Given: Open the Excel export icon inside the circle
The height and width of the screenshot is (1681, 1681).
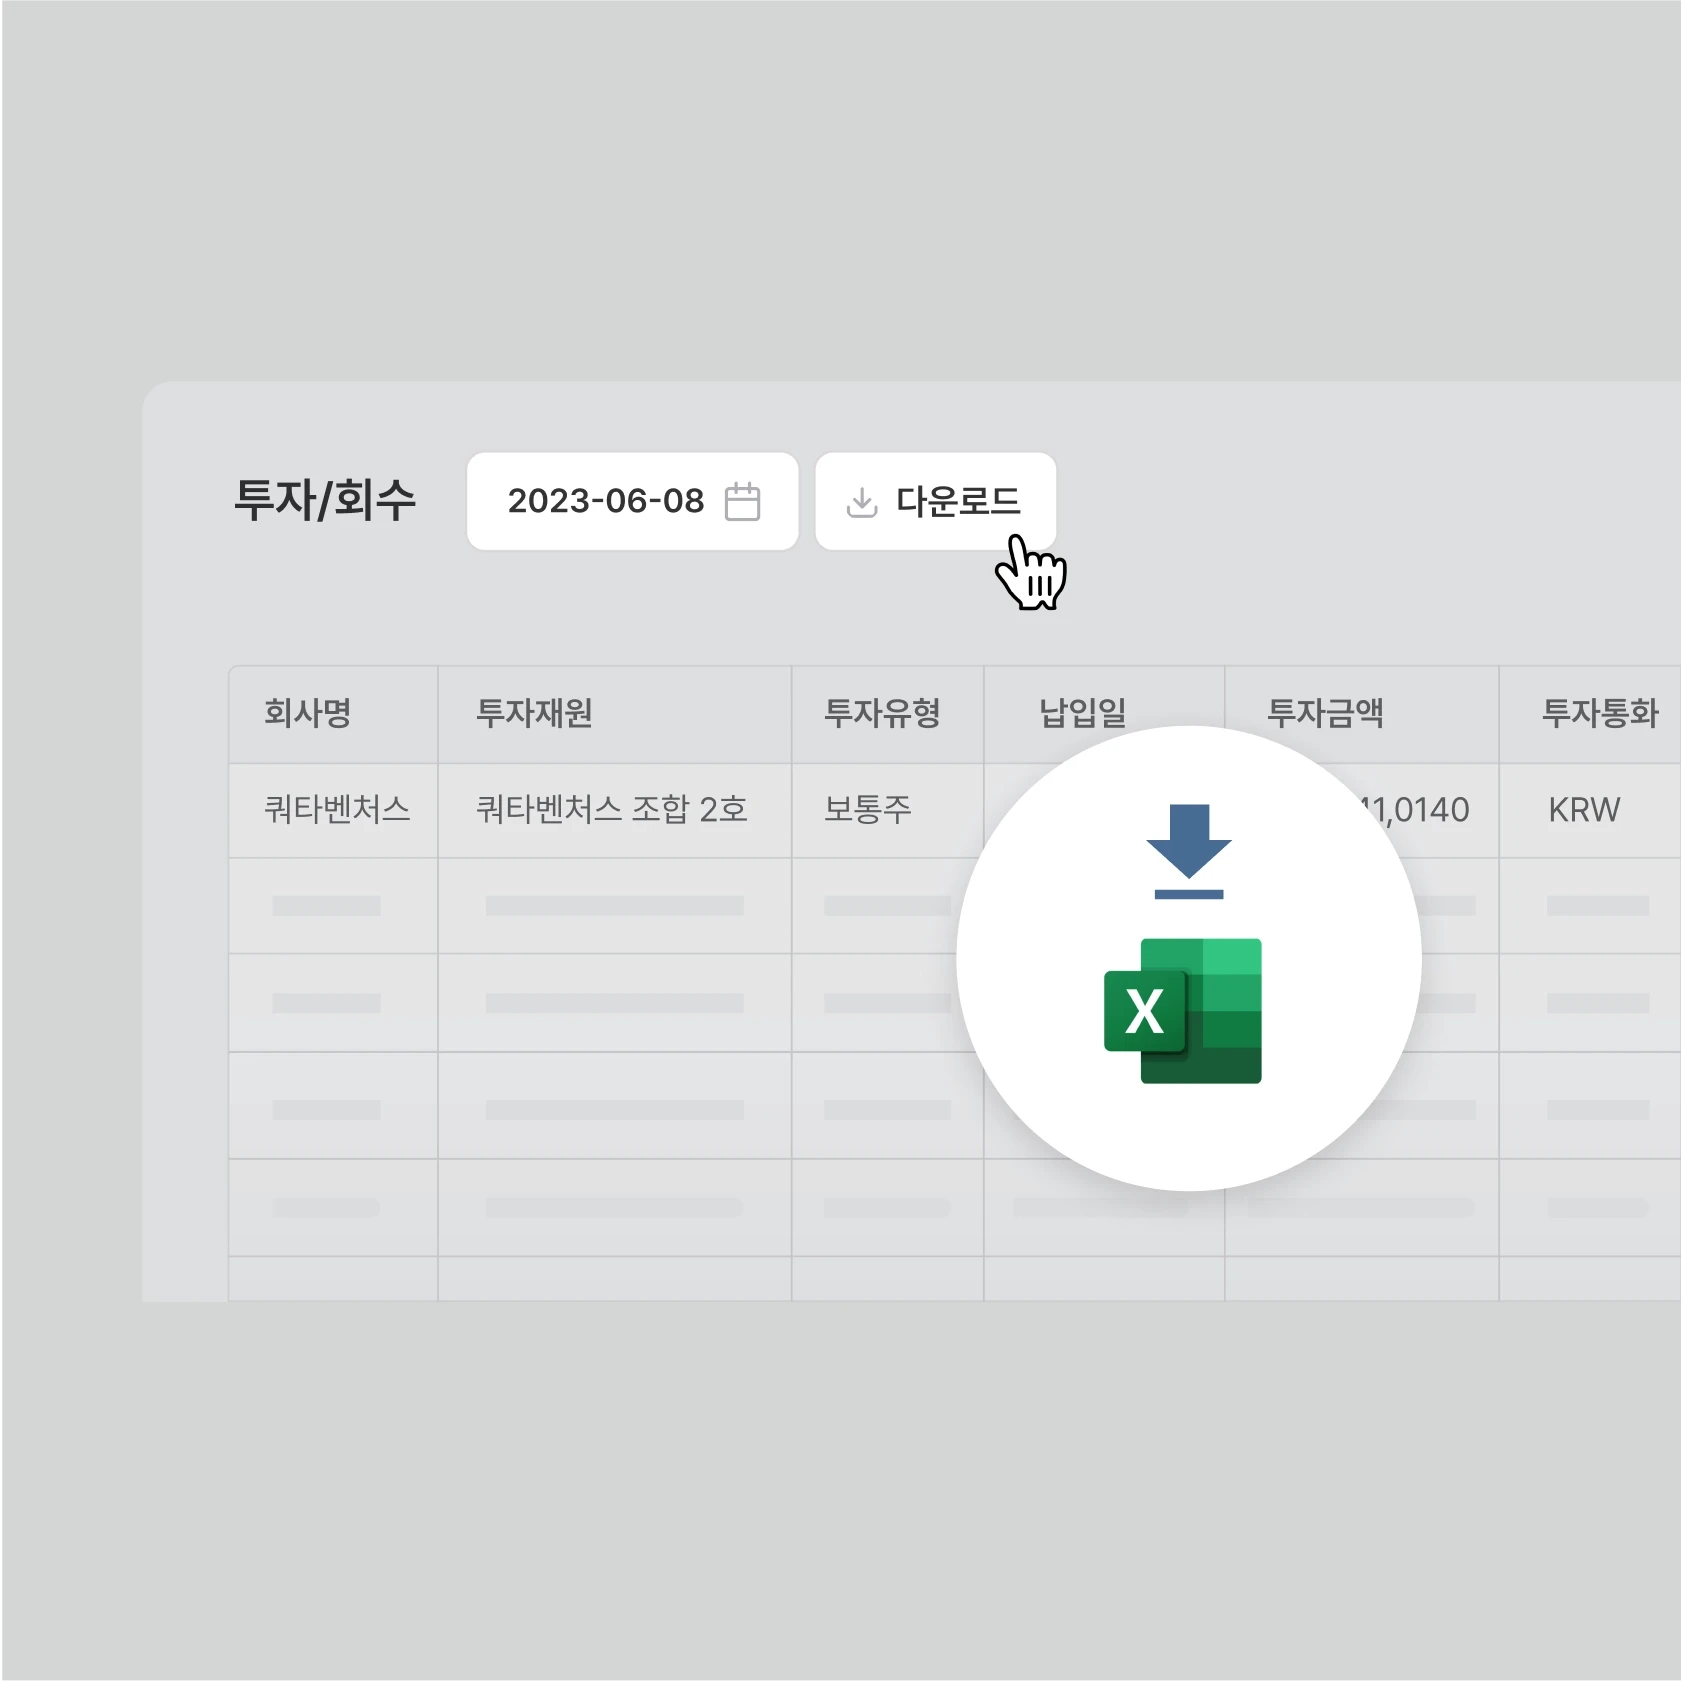Looking at the screenshot, I should point(1186,1013).
